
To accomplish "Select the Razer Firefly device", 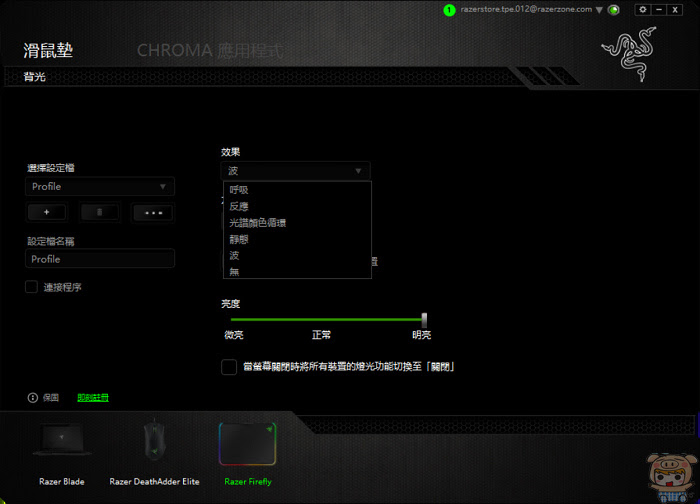I will click(x=248, y=454).
